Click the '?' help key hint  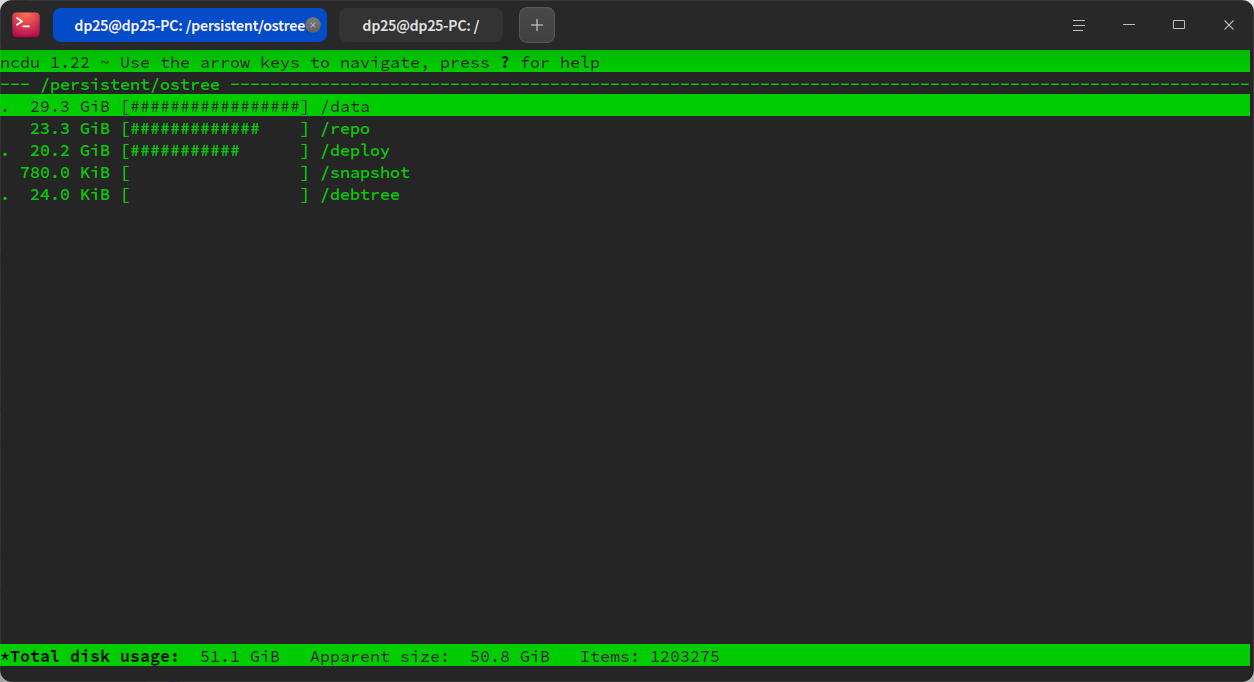tap(505, 62)
